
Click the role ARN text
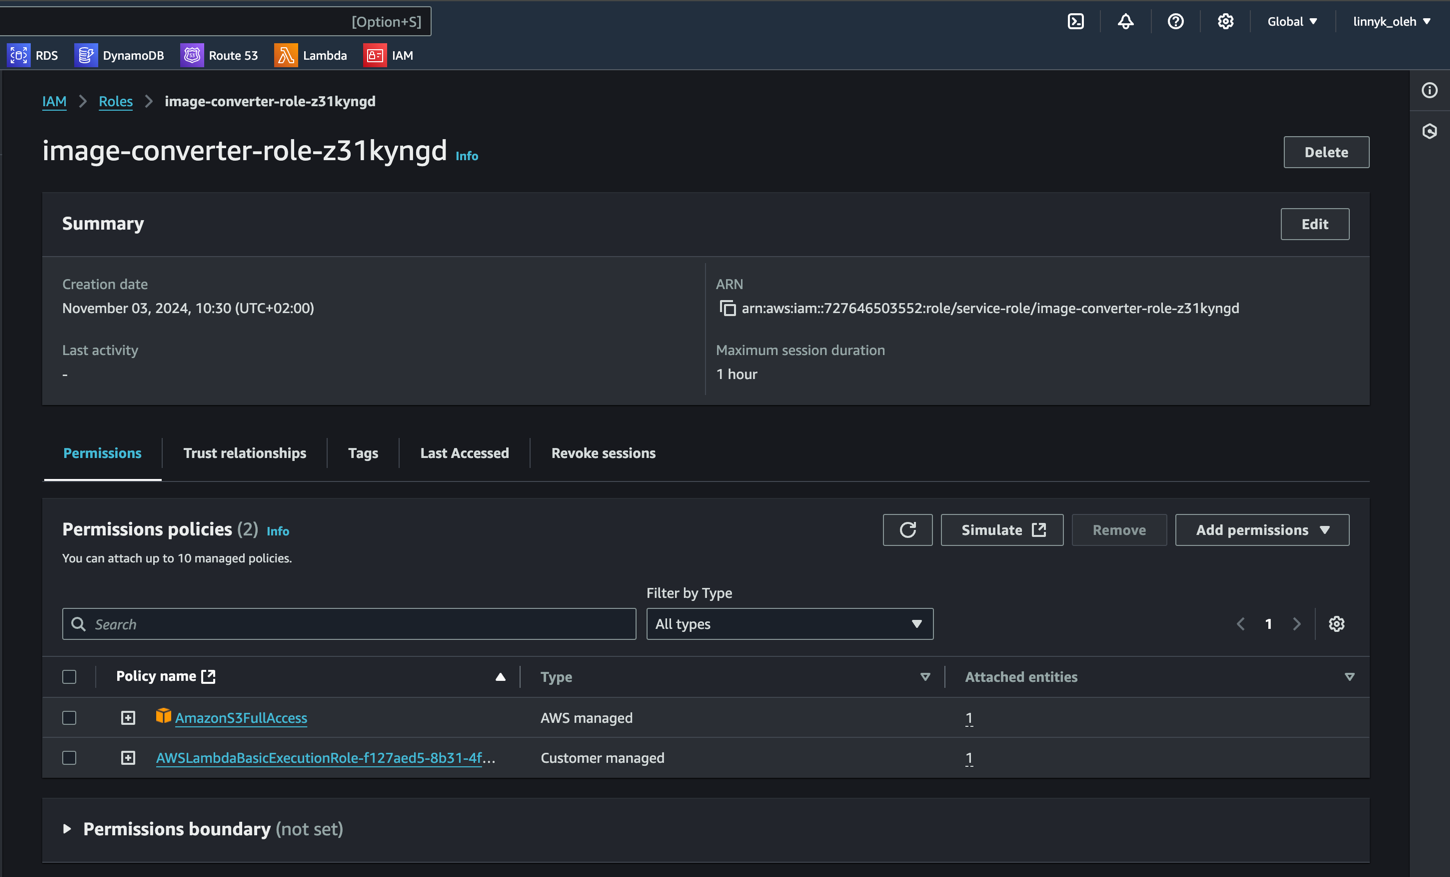pos(990,308)
